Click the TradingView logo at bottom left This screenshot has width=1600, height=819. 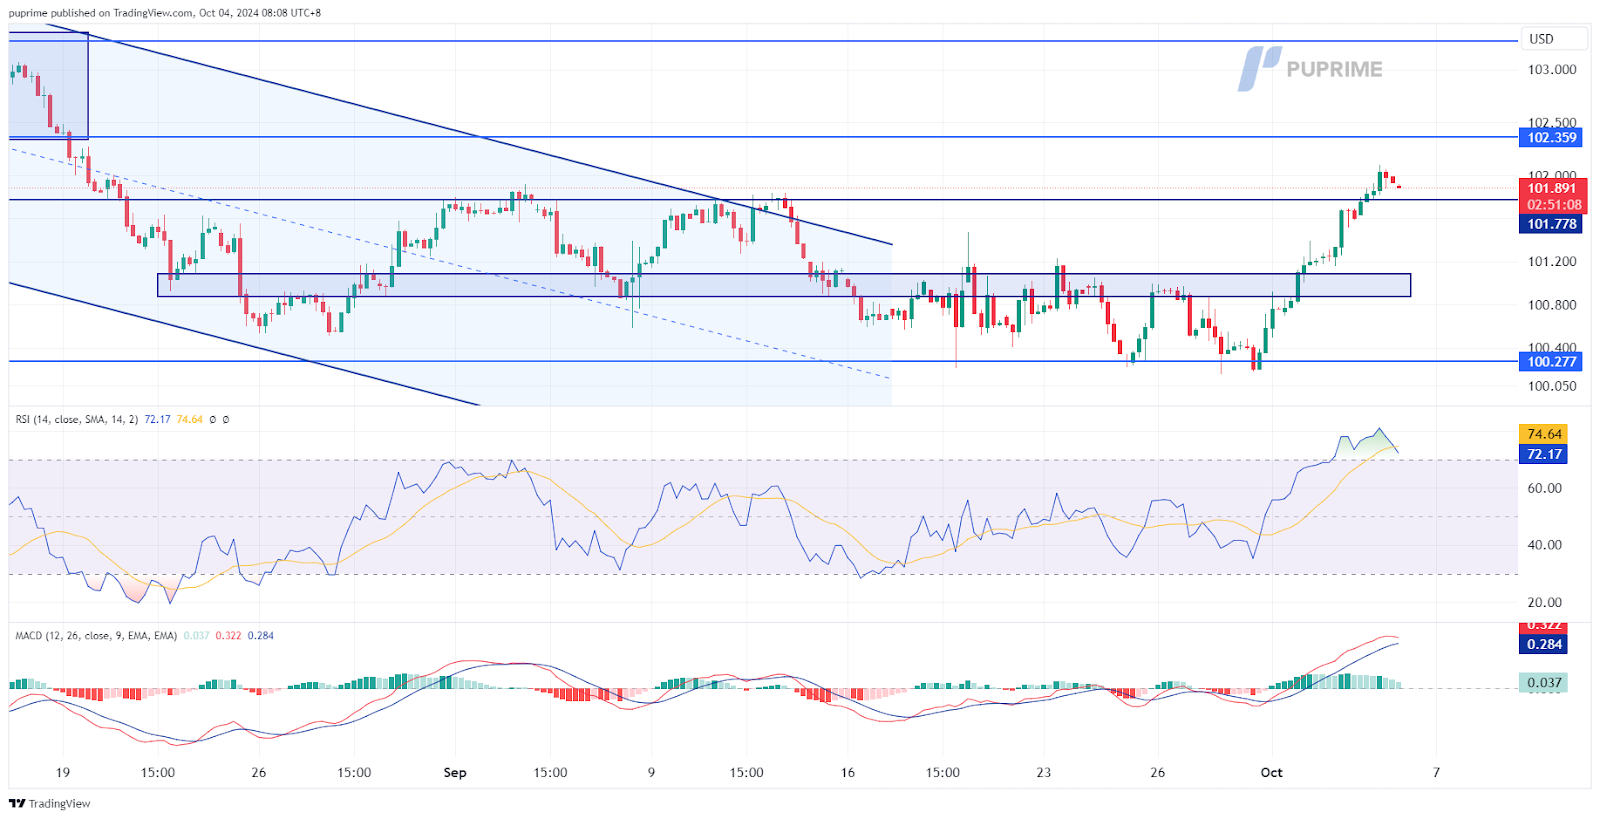tap(49, 803)
